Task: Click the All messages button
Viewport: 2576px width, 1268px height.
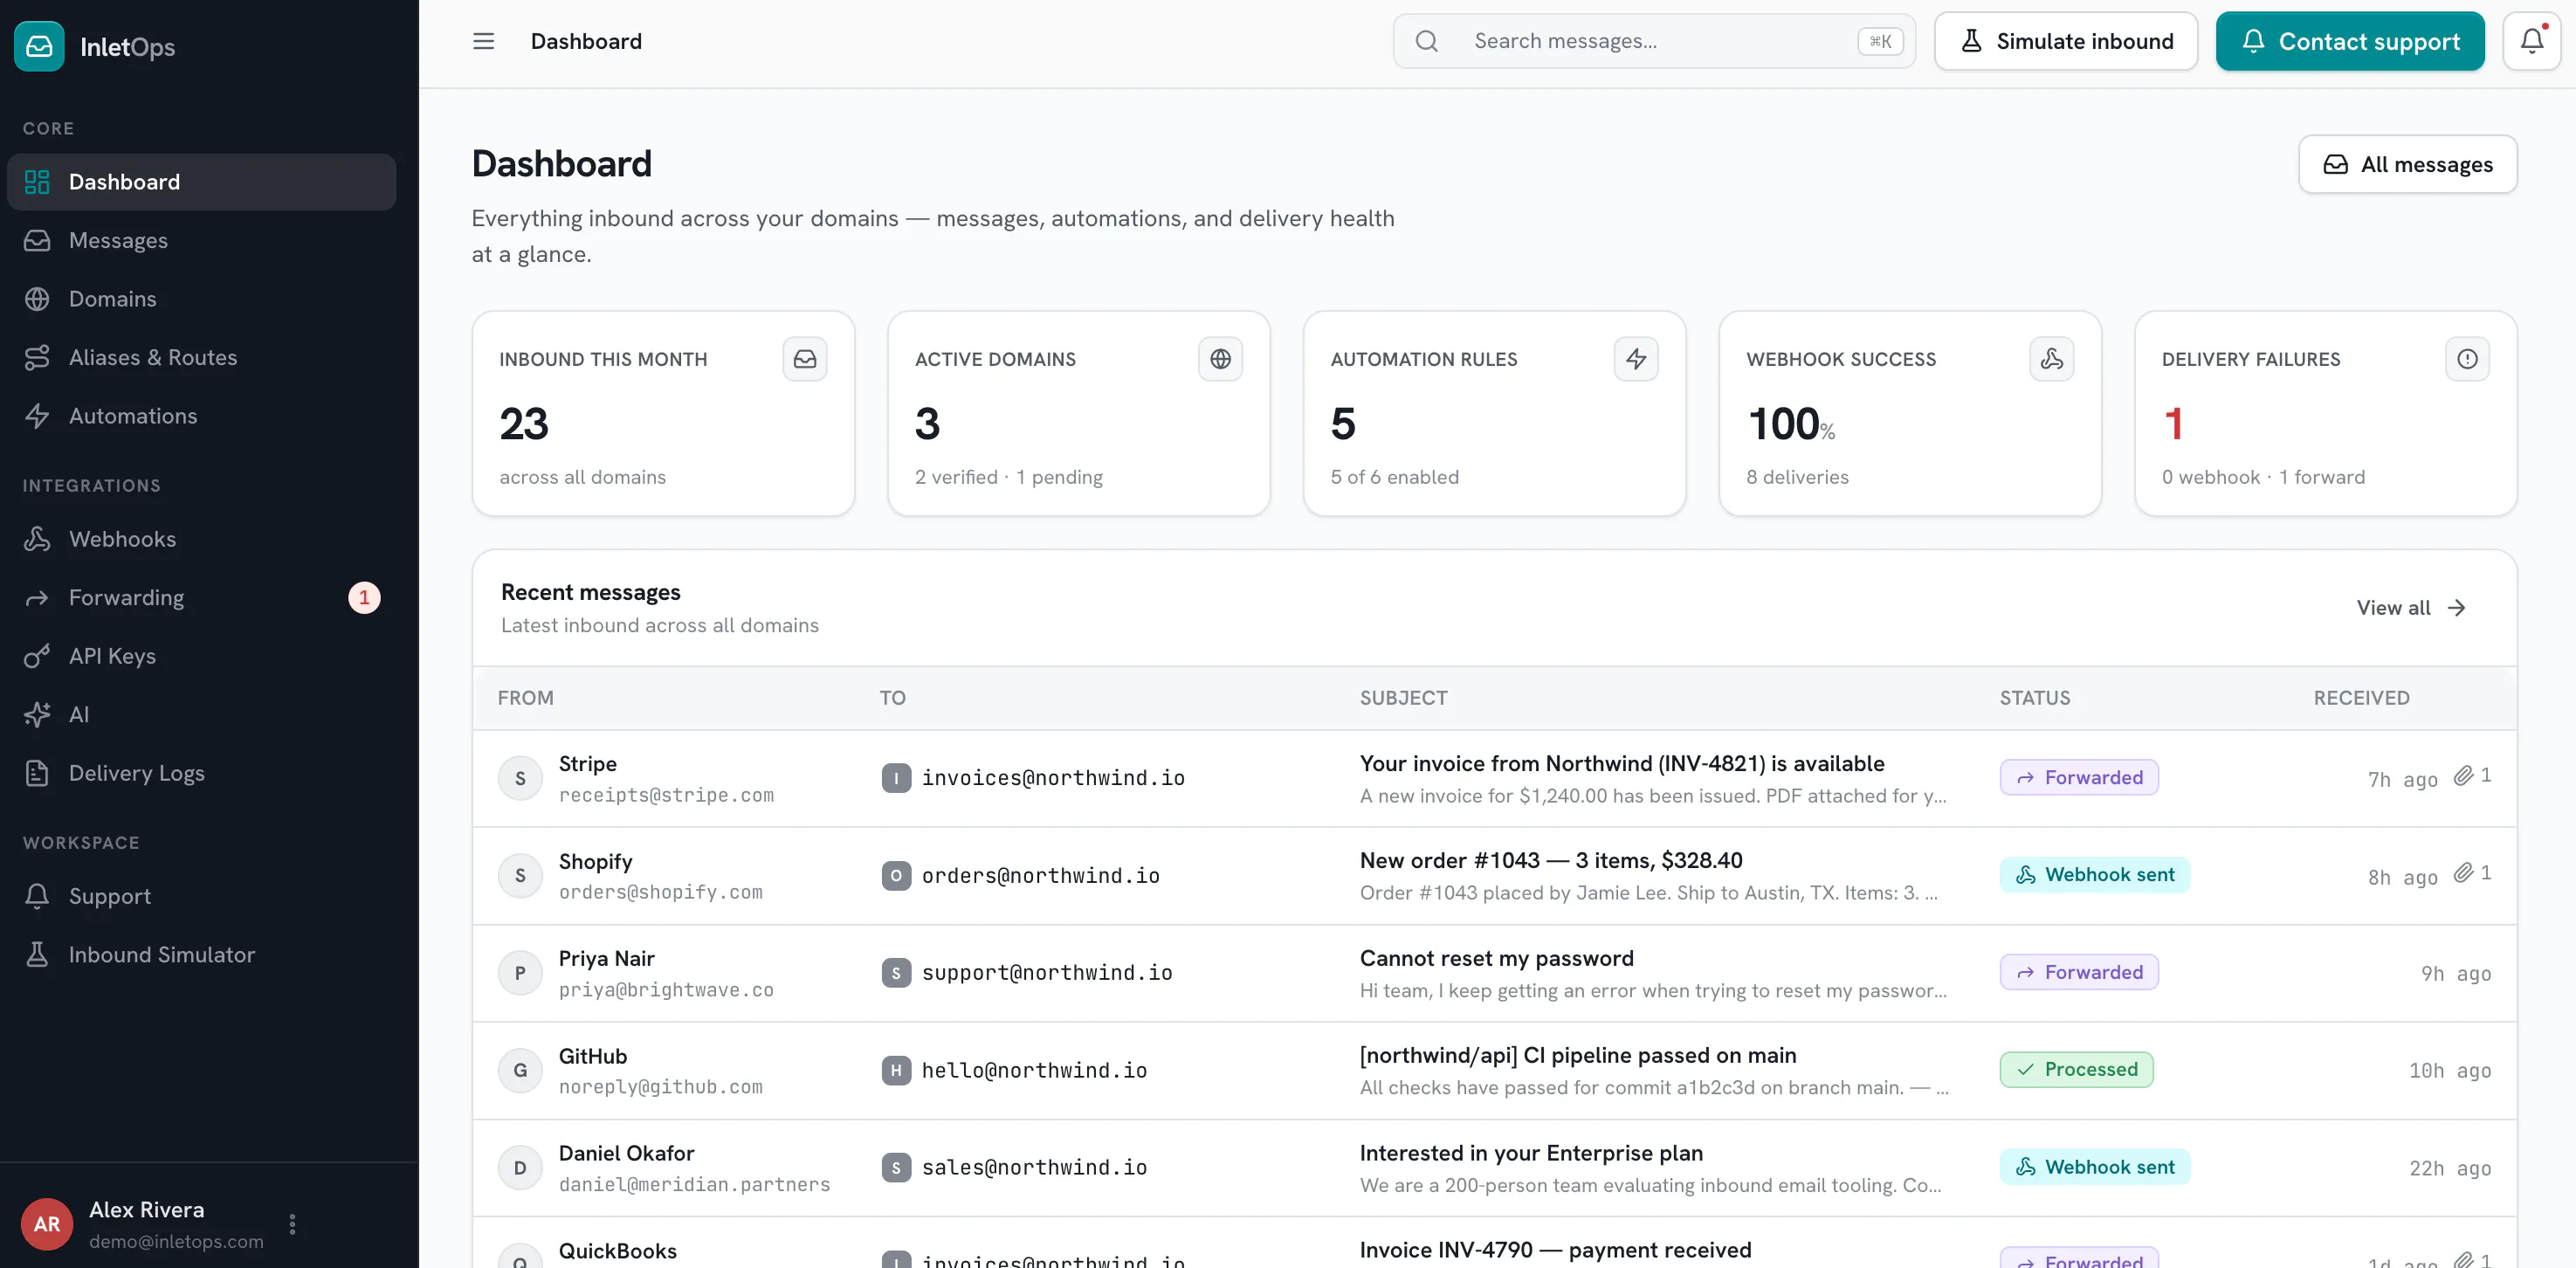Action: tap(2407, 164)
